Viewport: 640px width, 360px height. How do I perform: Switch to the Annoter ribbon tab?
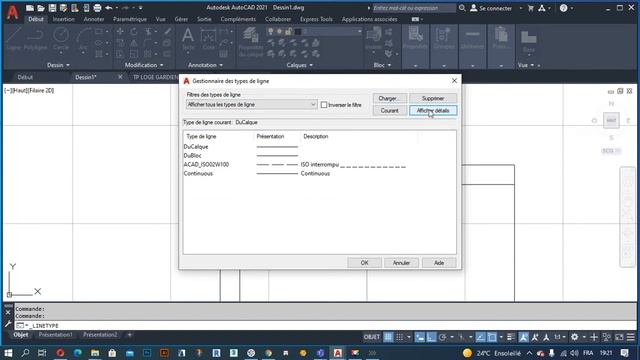coord(94,19)
